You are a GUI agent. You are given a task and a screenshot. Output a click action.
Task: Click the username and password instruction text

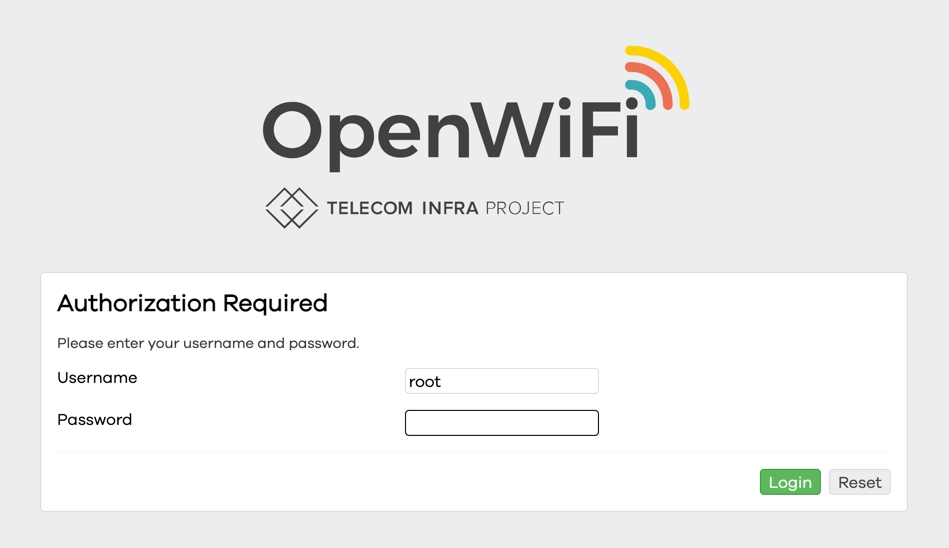pos(208,343)
